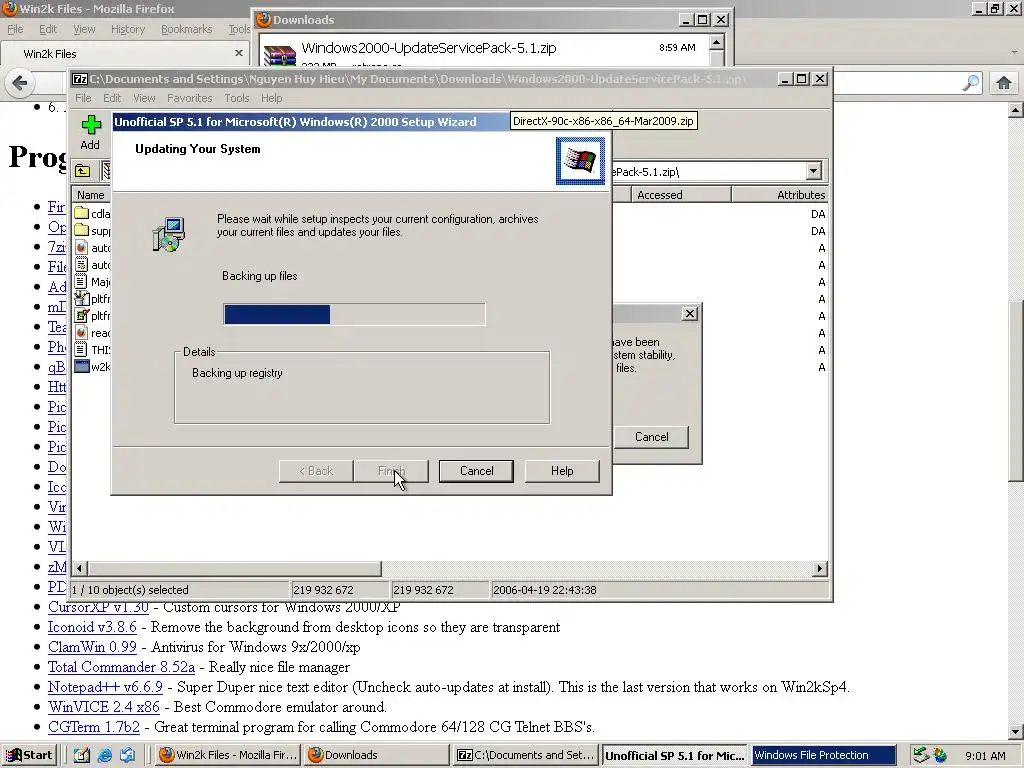
Task: Close the Win2k Files tab
Action: click(239, 53)
